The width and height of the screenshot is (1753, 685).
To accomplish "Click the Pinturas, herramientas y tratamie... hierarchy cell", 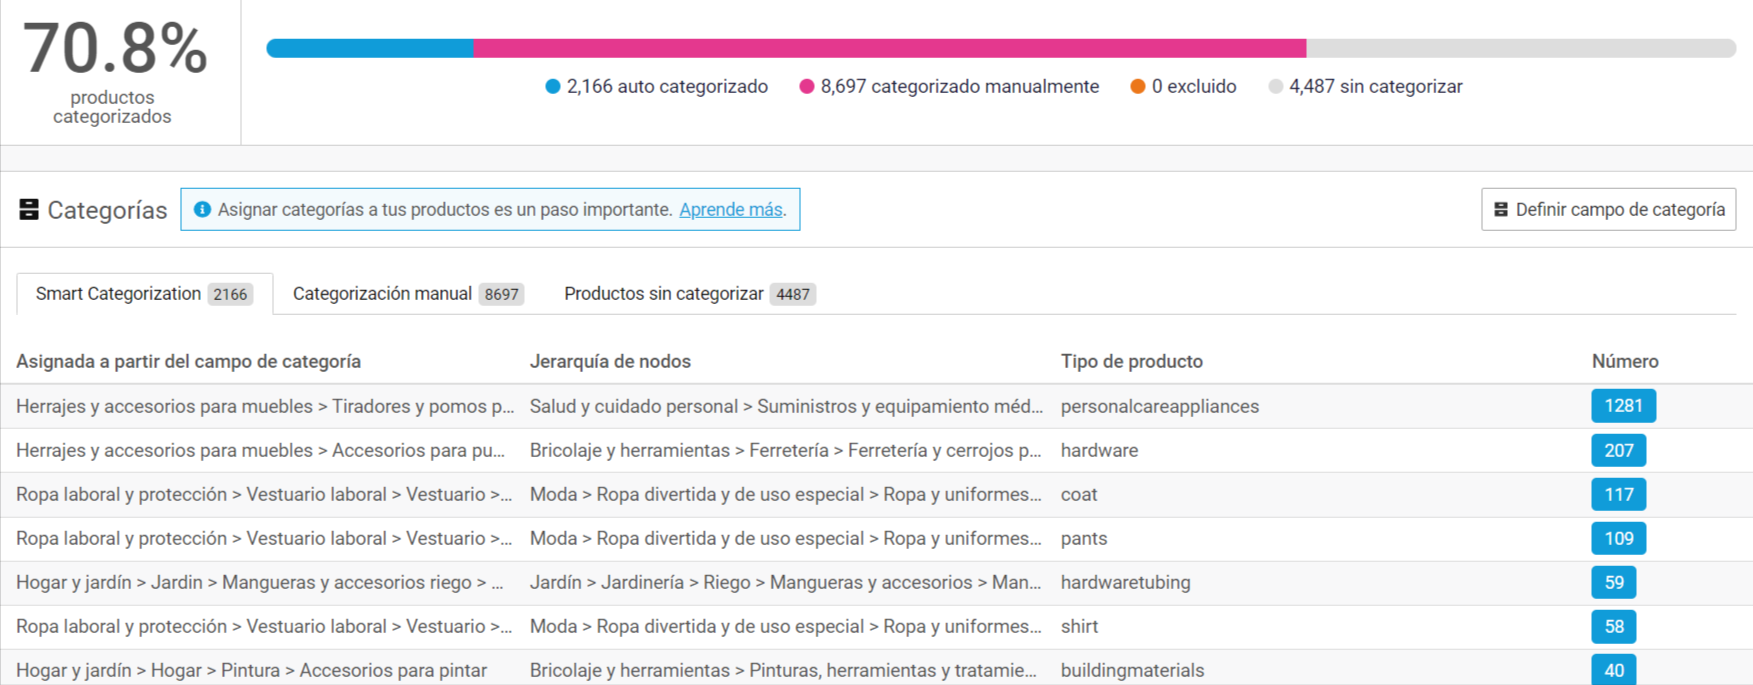I will (783, 671).
